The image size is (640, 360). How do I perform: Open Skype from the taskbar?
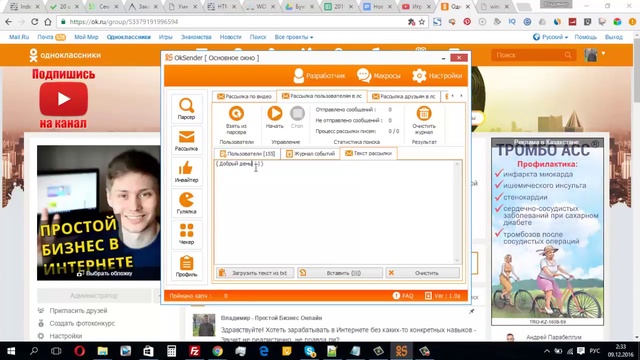pos(310,351)
